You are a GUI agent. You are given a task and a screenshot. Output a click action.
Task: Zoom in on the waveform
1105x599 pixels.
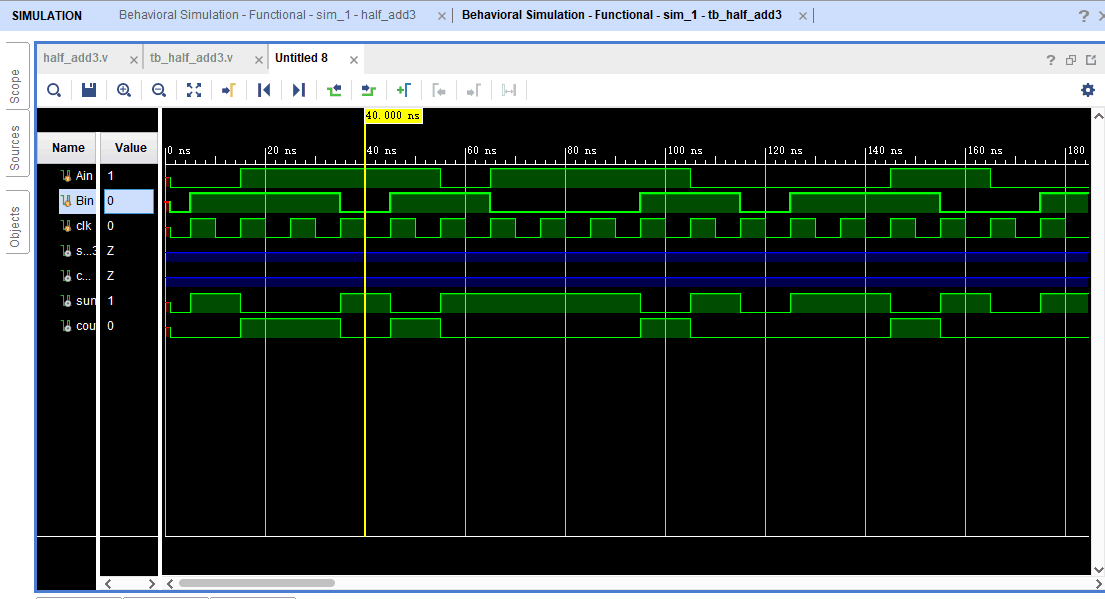point(124,90)
